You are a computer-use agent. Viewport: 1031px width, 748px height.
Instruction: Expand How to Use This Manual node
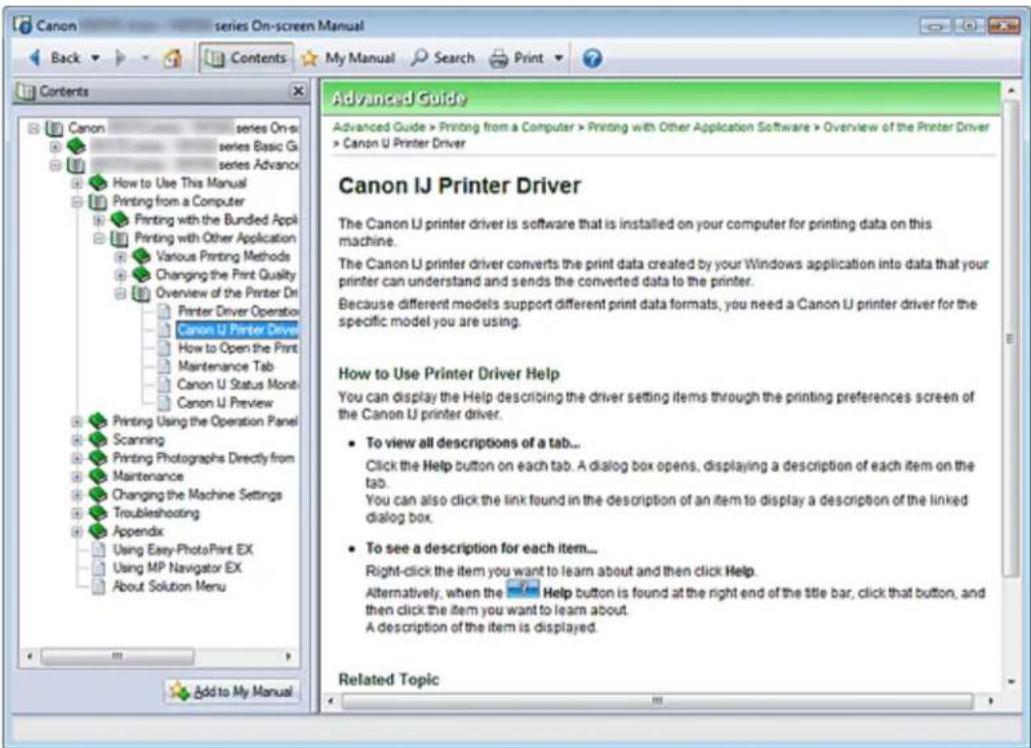[77, 183]
